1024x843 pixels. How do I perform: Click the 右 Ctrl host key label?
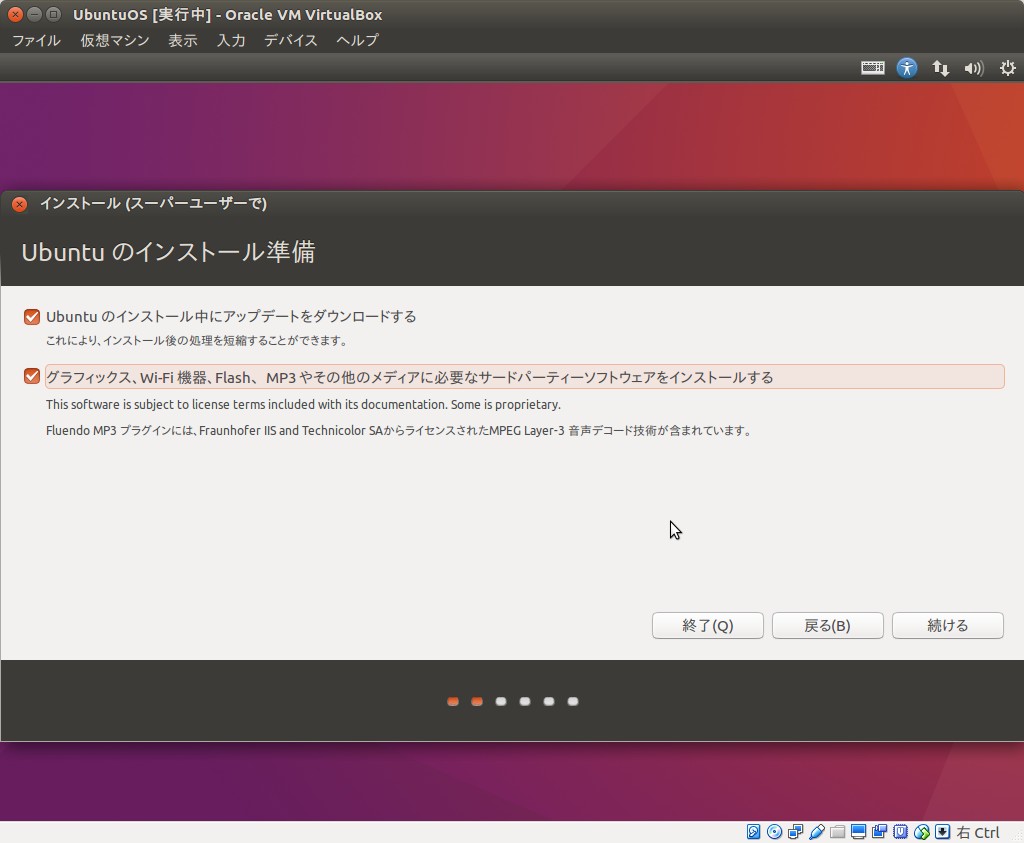[x=978, y=832]
